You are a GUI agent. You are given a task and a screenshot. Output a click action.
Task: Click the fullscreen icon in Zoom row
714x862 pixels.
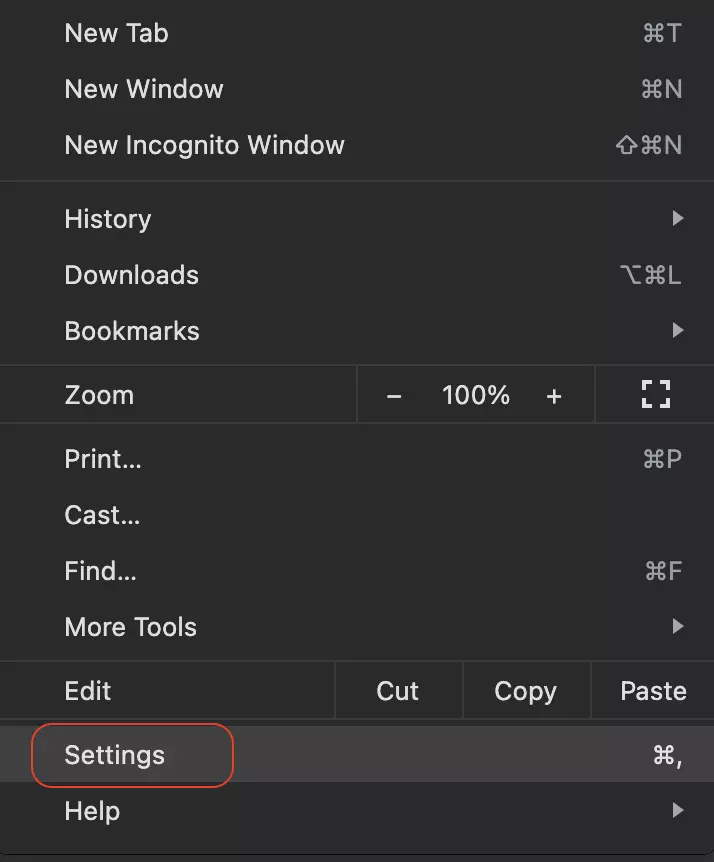[x=655, y=395]
